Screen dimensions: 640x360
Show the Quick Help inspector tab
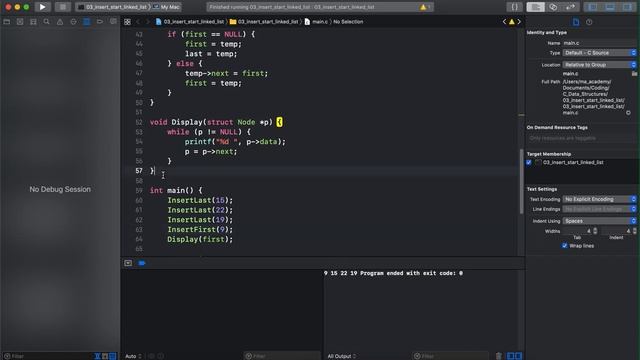click(x=589, y=22)
